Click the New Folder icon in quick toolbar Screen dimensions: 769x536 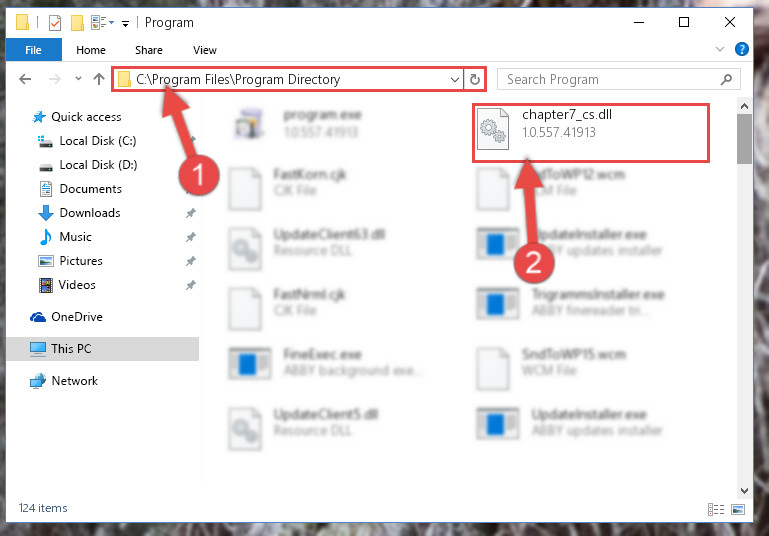tap(77, 23)
